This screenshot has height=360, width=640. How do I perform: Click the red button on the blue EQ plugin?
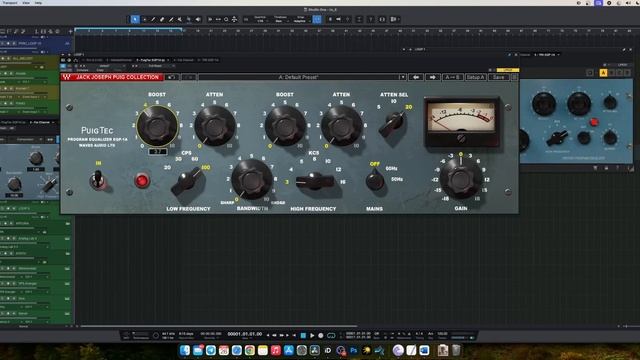[x=594, y=122]
